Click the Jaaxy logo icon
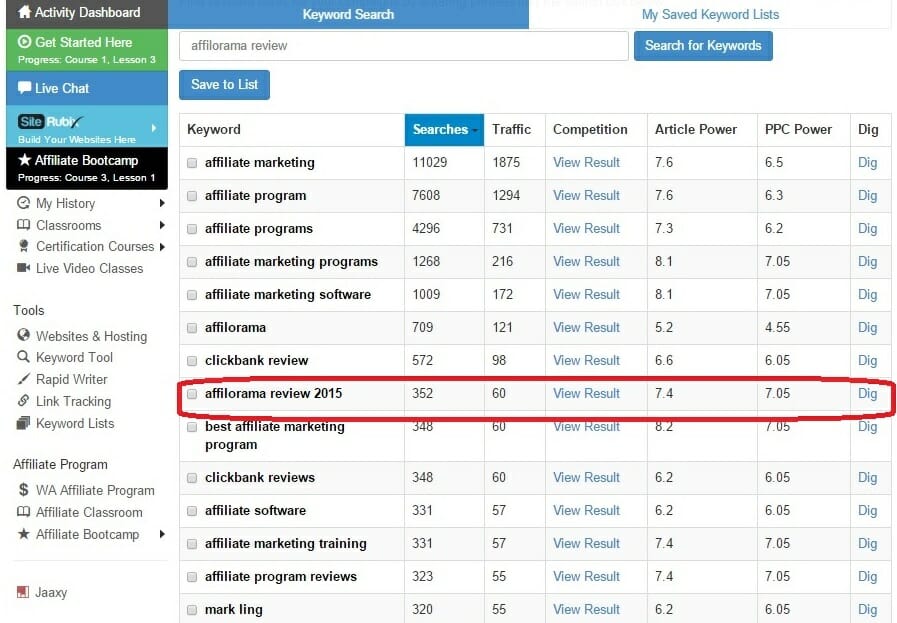 (x=23, y=592)
